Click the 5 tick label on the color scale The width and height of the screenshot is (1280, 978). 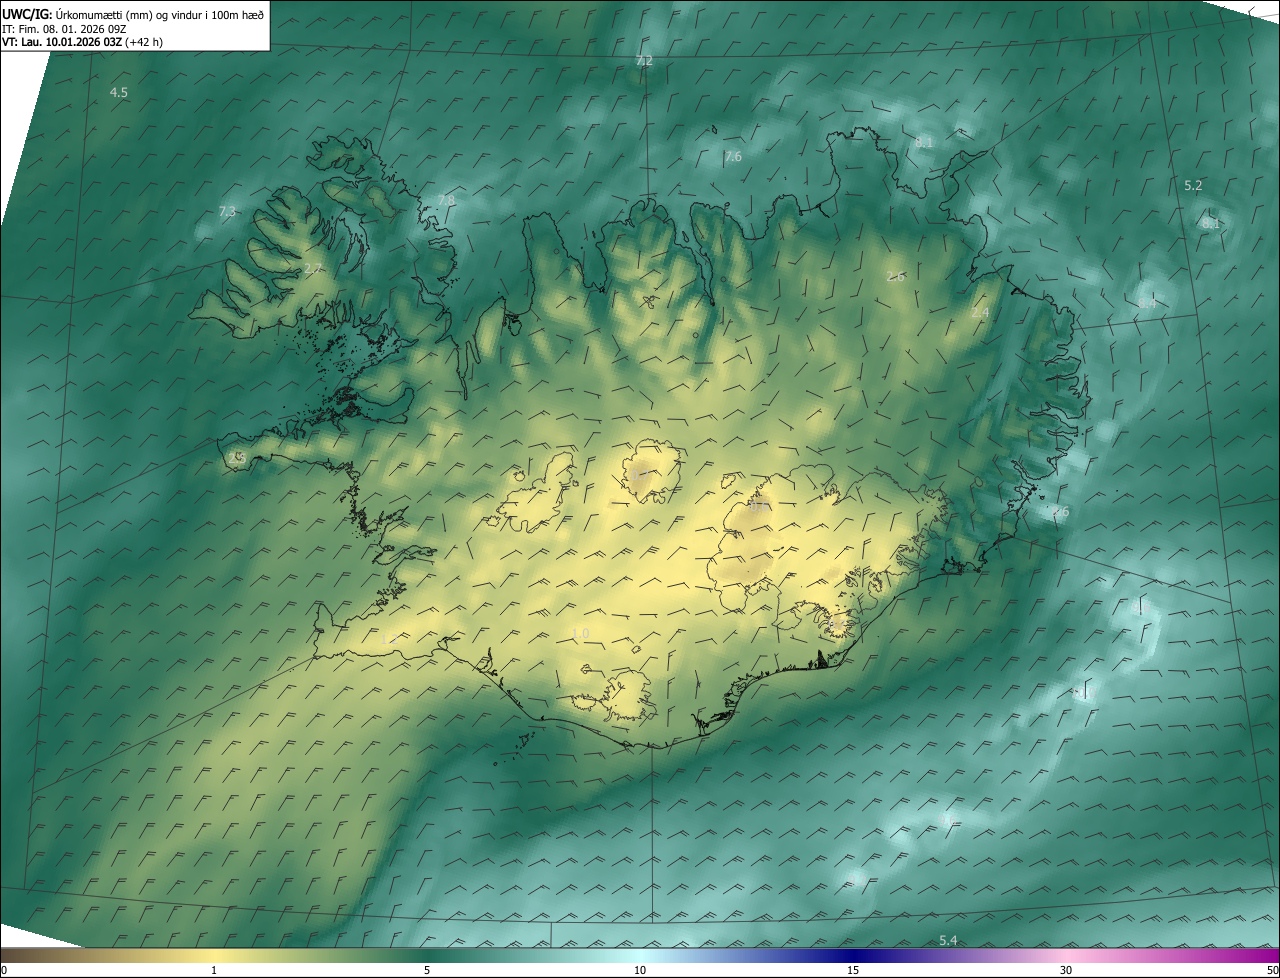(427, 970)
